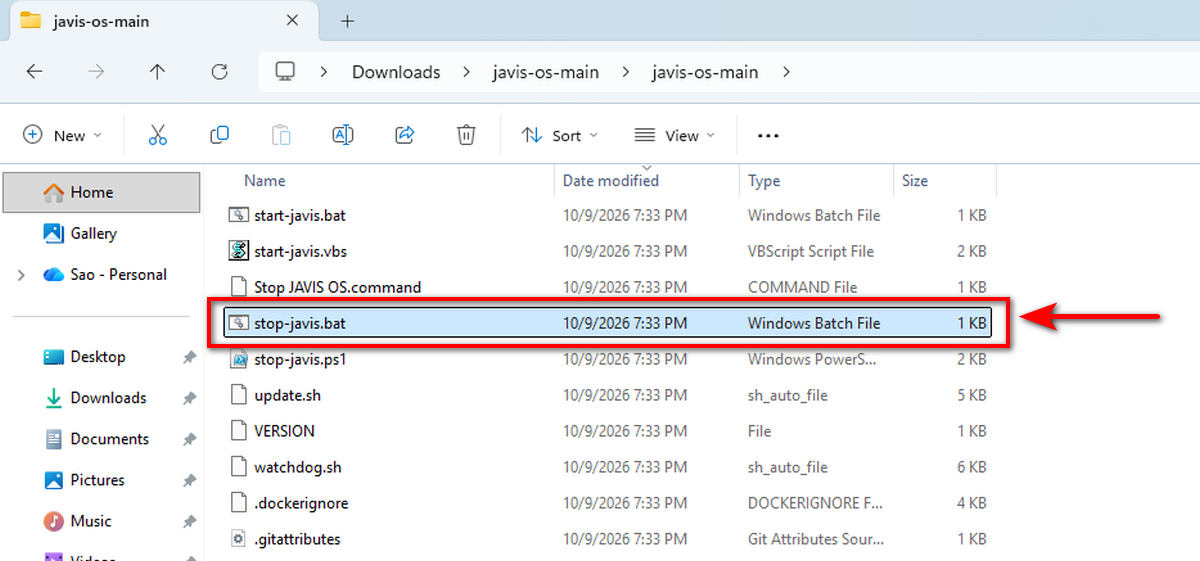Click the update.sh file icon
The image size is (1200, 561).
tap(238, 395)
